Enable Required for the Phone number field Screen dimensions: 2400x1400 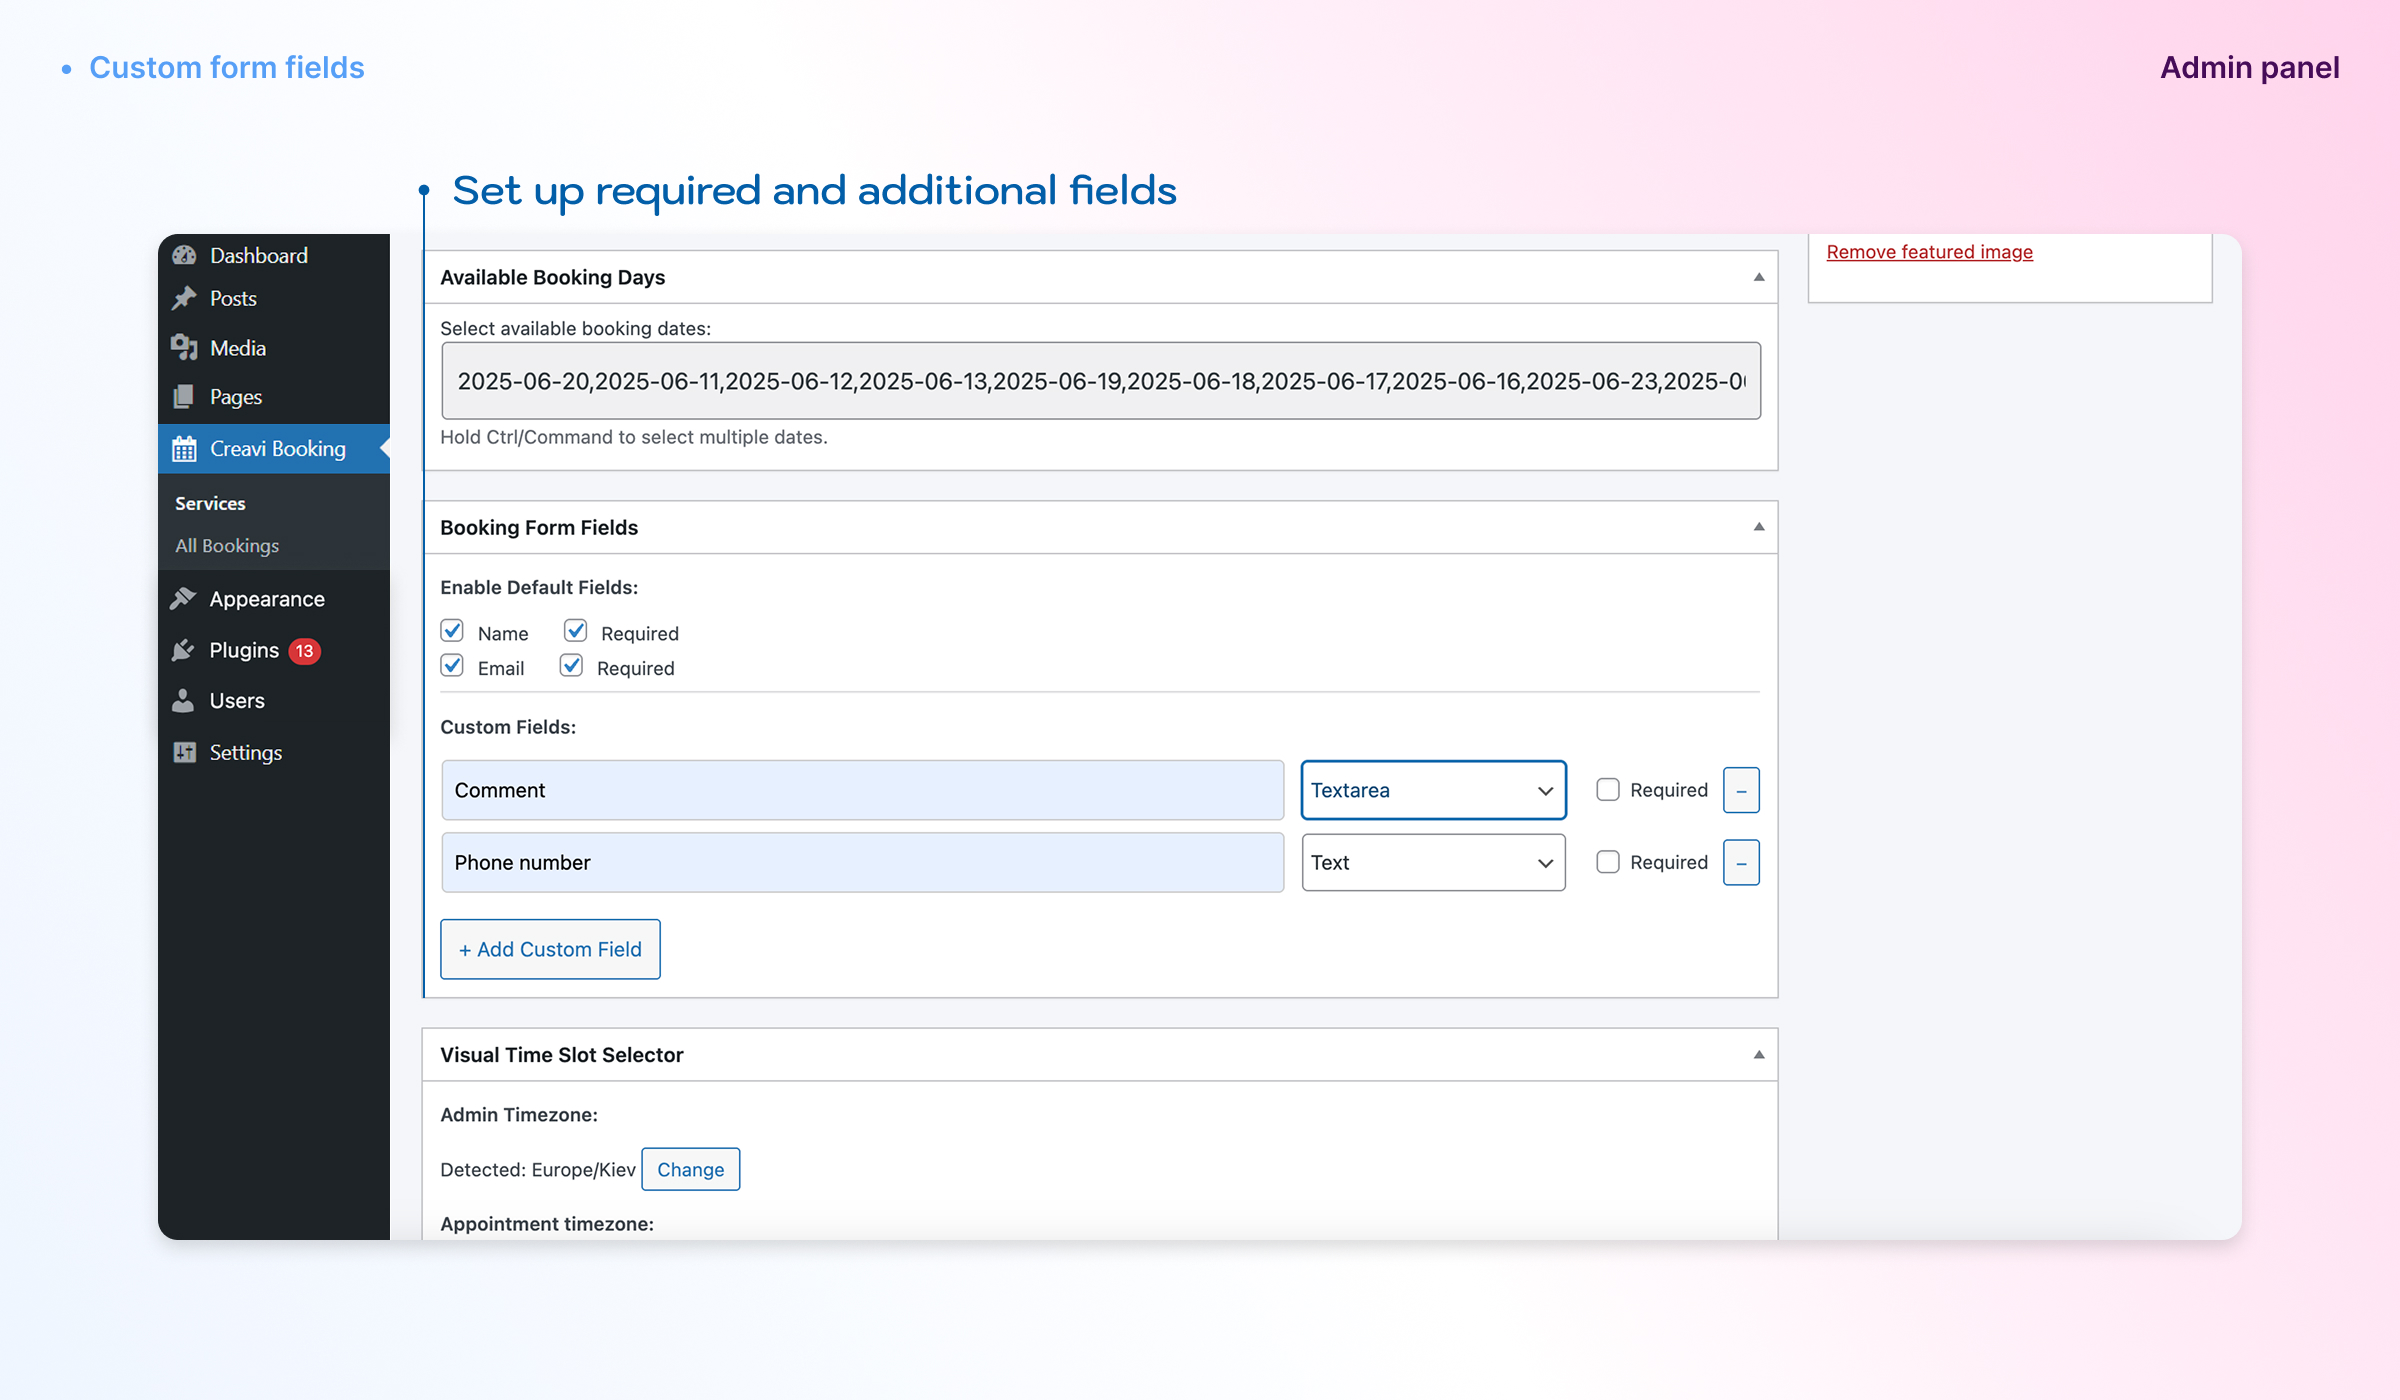tap(1608, 862)
